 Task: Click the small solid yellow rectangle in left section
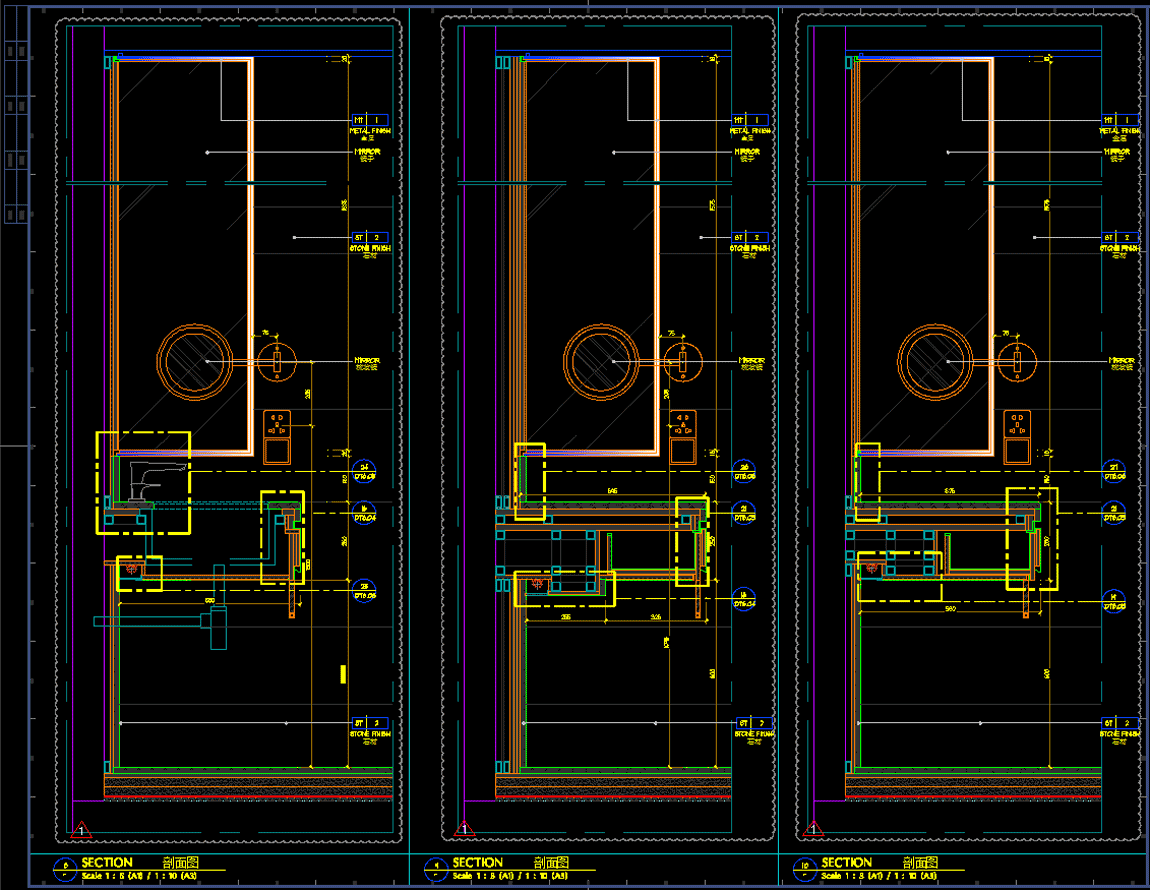pyautogui.click(x=343, y=674)
